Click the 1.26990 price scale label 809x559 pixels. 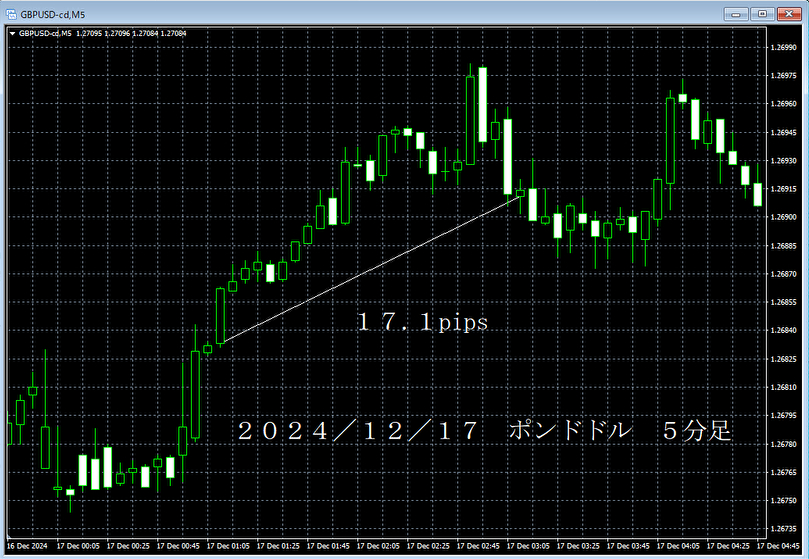(x=783, y=47)
